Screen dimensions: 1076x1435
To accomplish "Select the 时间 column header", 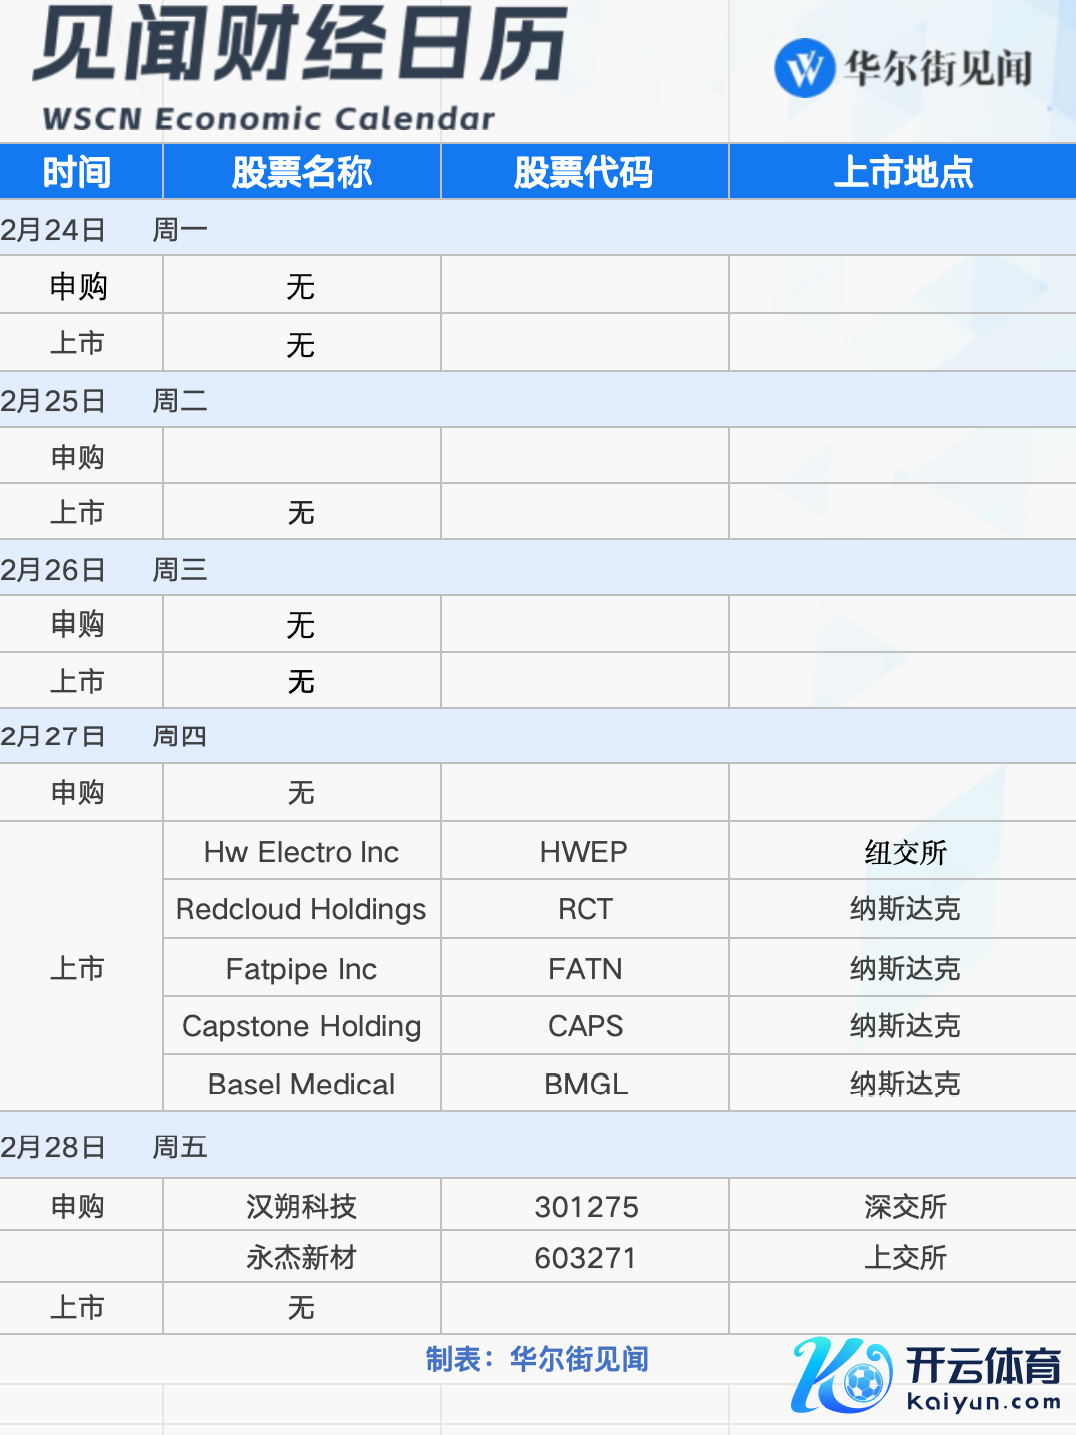I will tap(77, 172).
